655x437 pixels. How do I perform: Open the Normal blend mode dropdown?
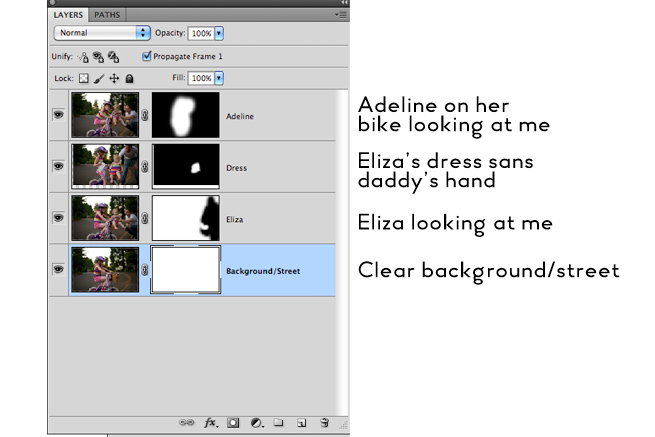pos(102,33)
